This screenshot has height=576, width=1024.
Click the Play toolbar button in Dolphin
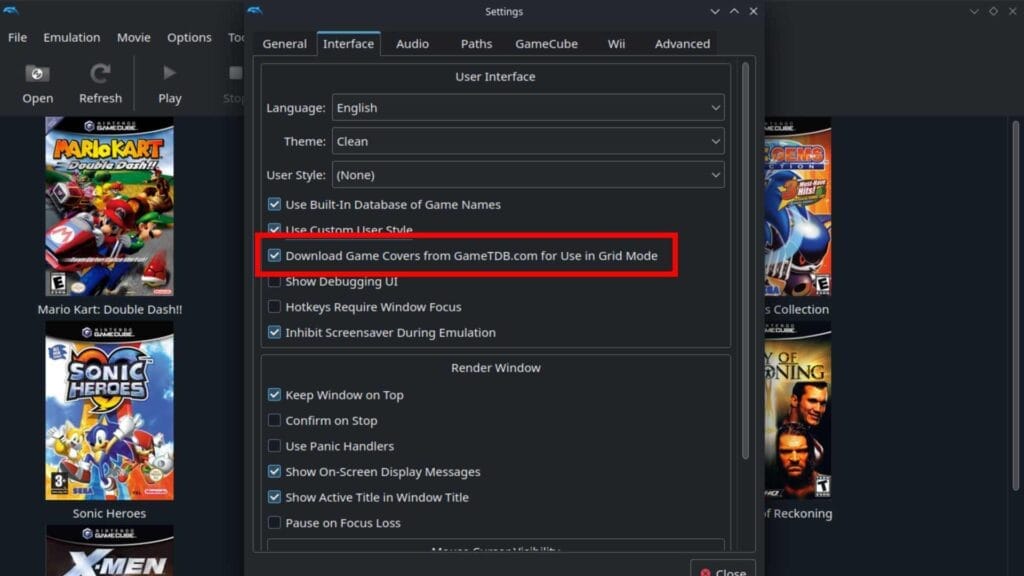(169, 84)
